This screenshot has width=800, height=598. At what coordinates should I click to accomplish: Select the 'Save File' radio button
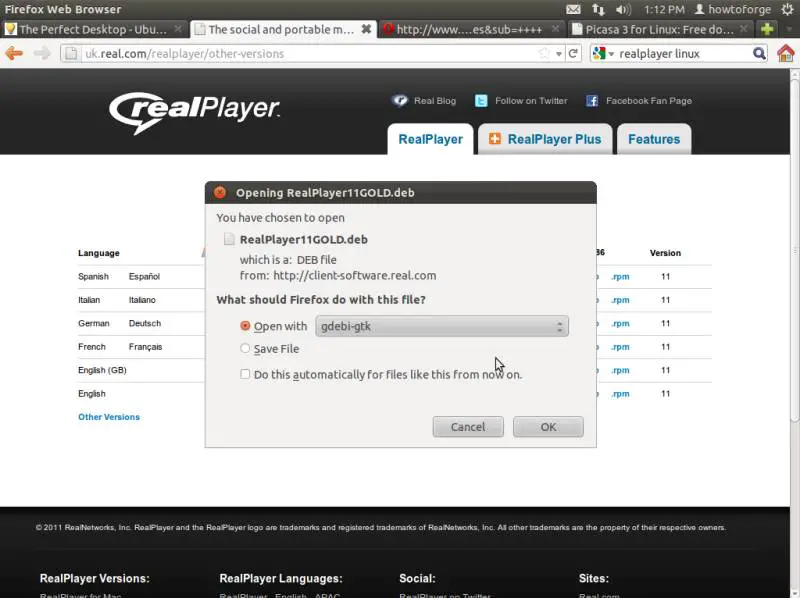pyautogui.click(x=245, y=348)
